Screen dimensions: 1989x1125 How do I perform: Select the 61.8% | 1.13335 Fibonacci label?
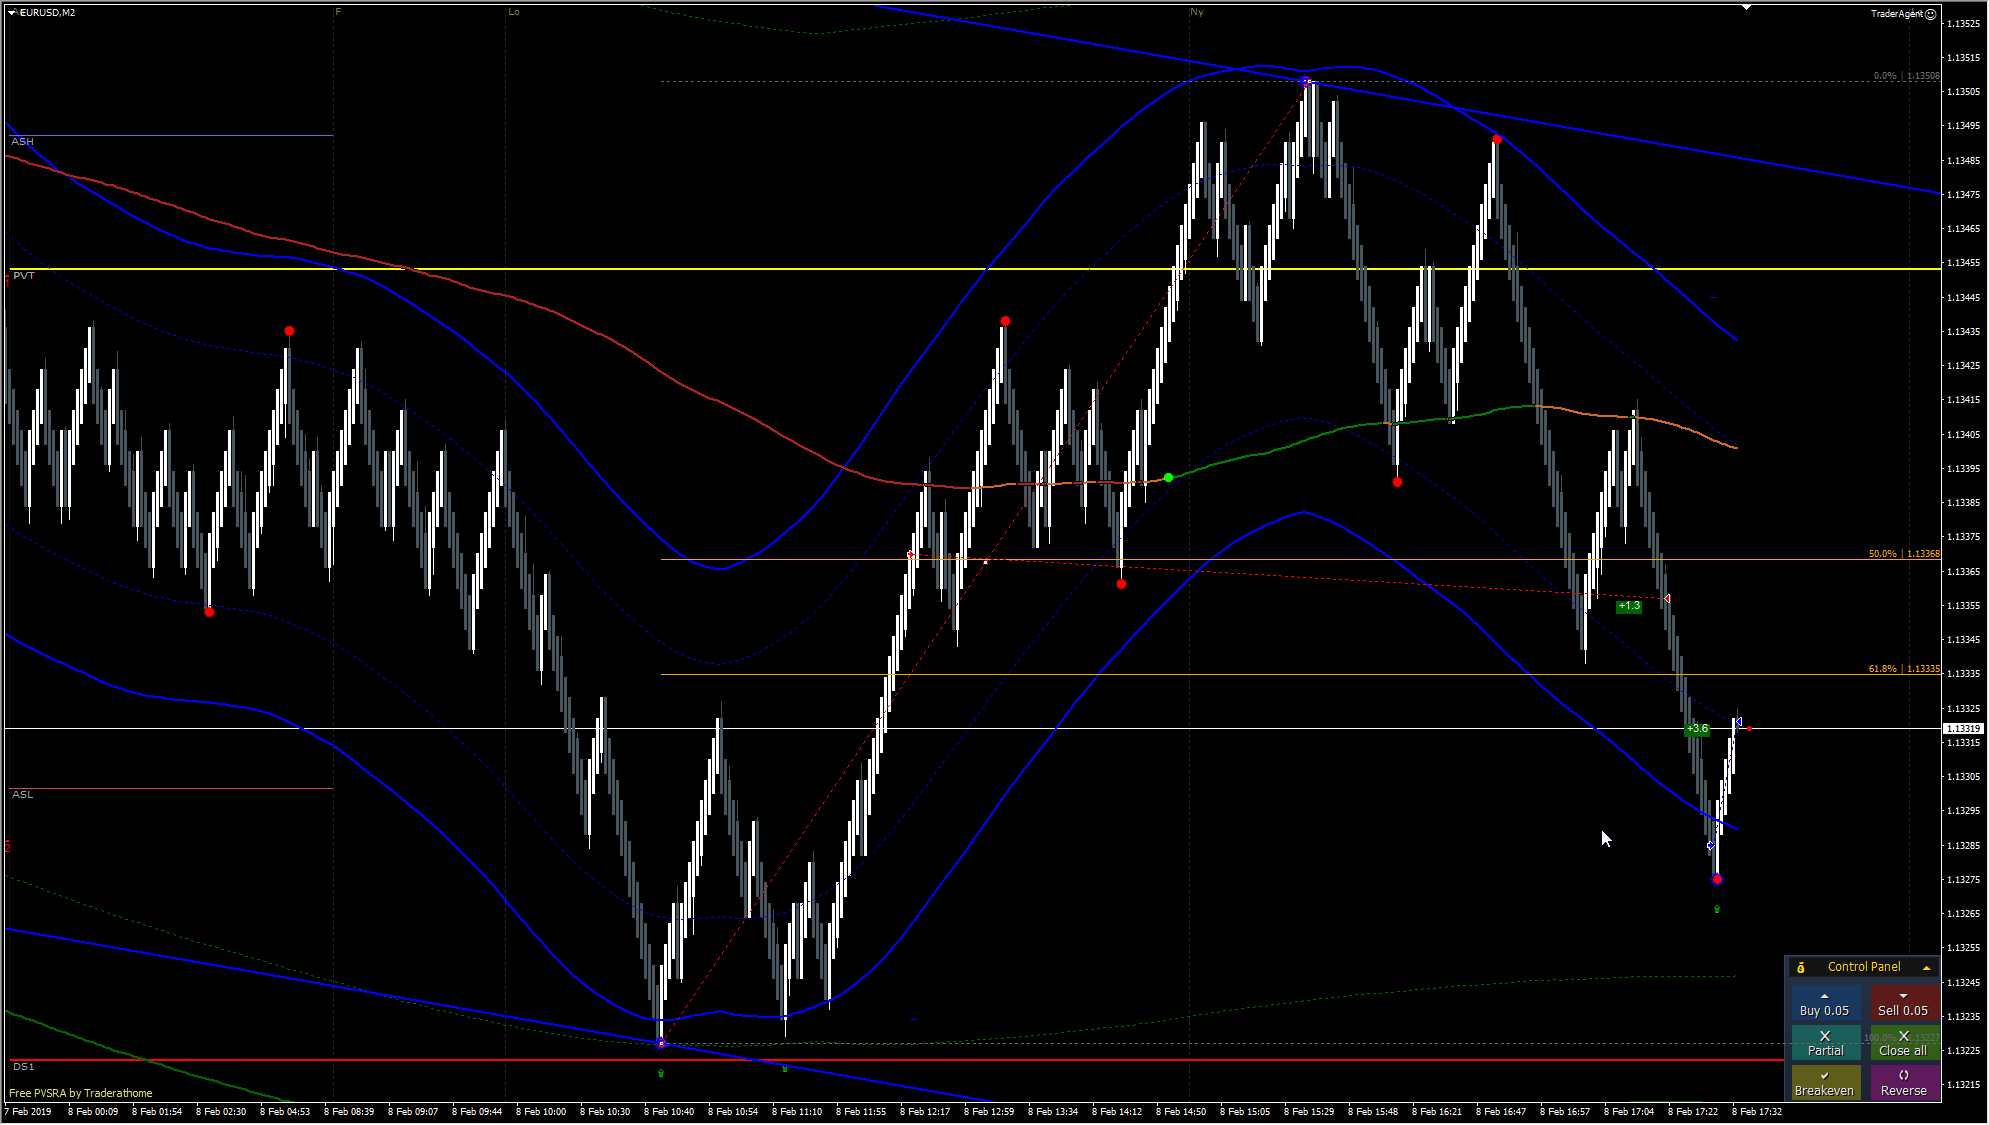pos(1904,669)
